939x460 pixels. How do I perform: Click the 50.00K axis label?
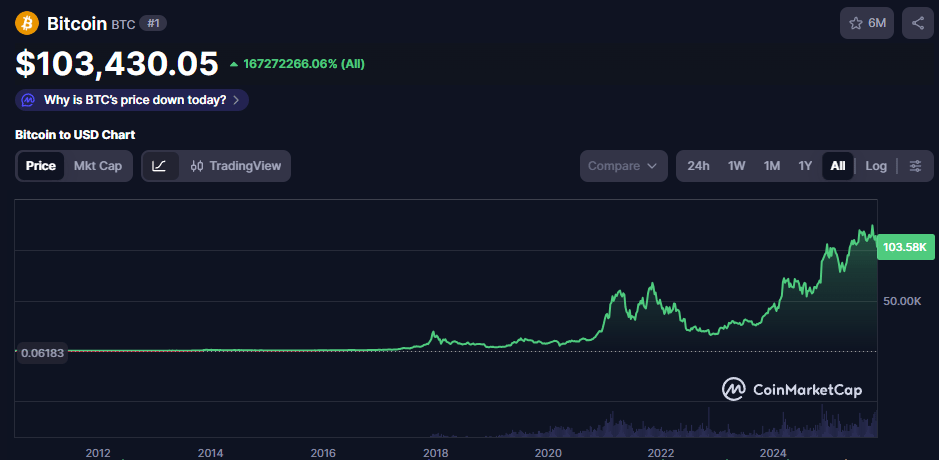902,301
